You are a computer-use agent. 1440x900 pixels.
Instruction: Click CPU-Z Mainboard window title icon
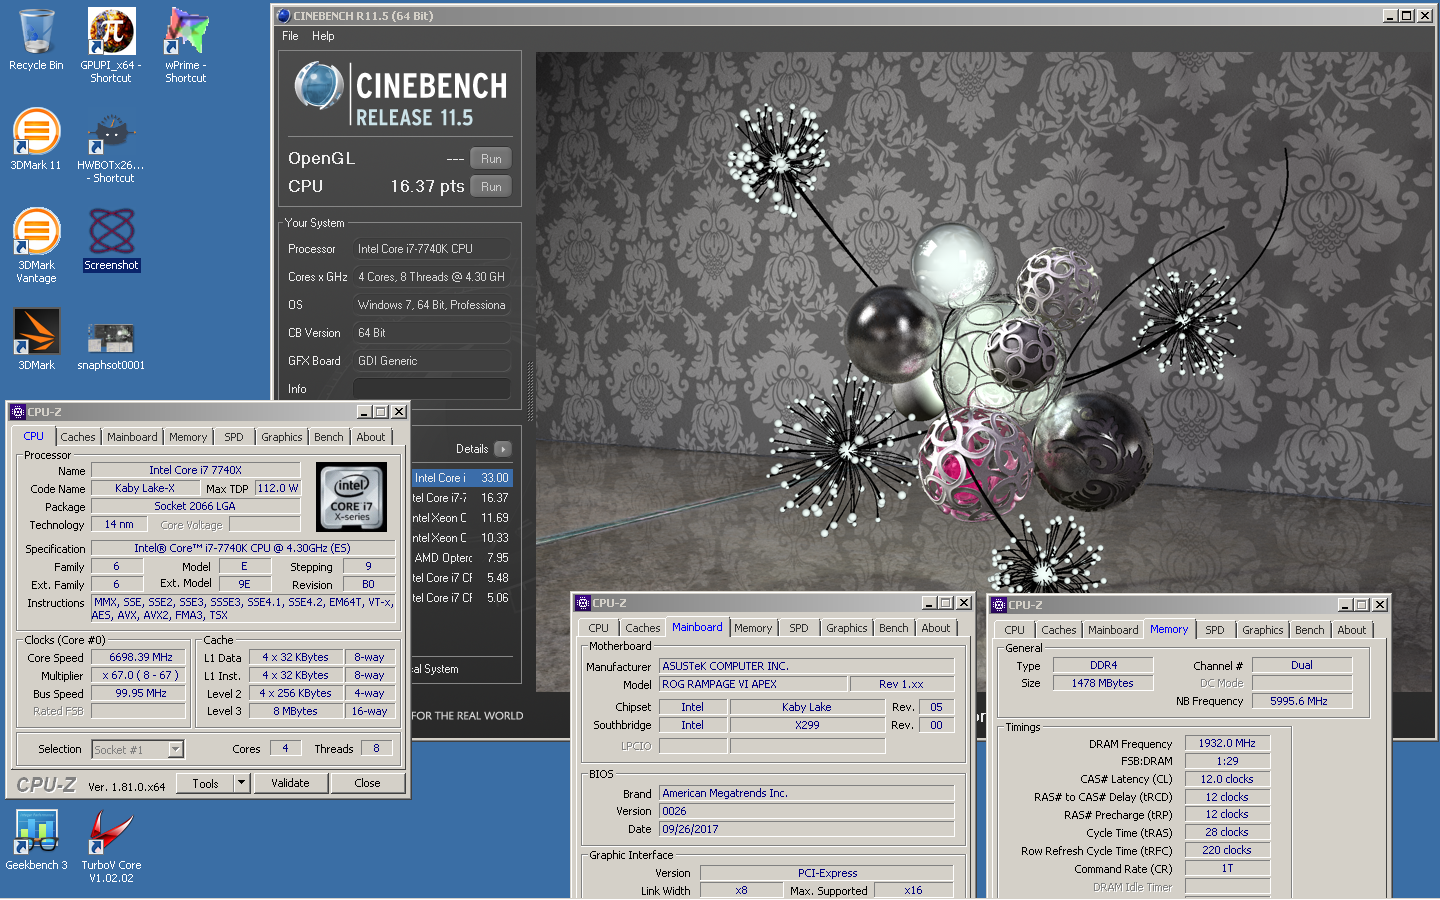click(x=583, y=603)
